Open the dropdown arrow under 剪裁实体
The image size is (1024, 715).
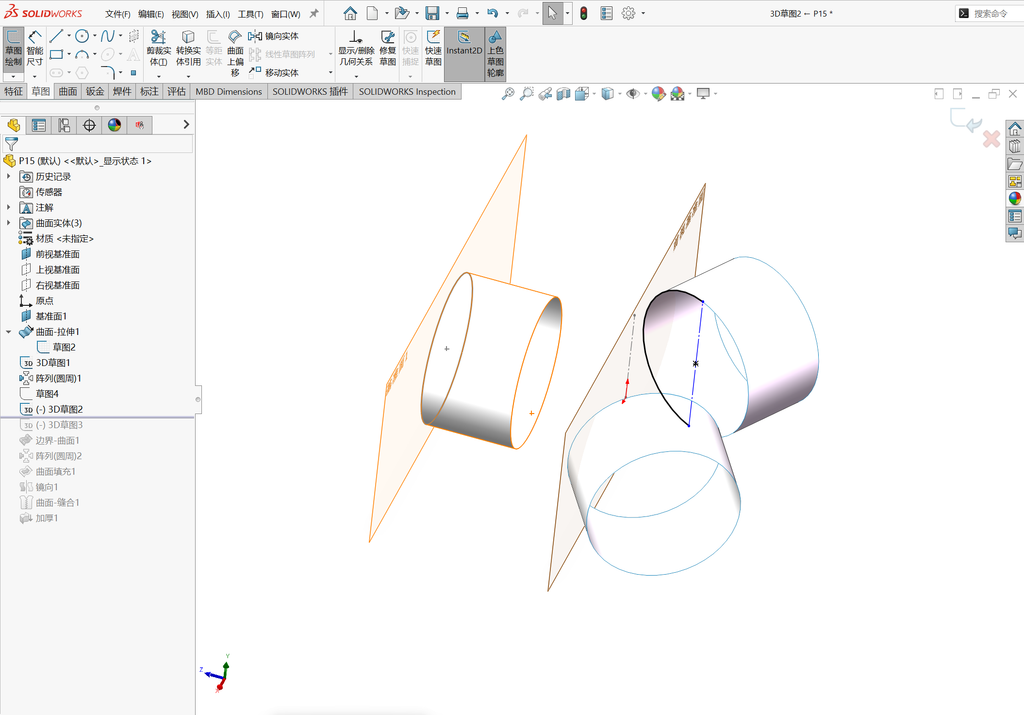[x=158, y=76]
